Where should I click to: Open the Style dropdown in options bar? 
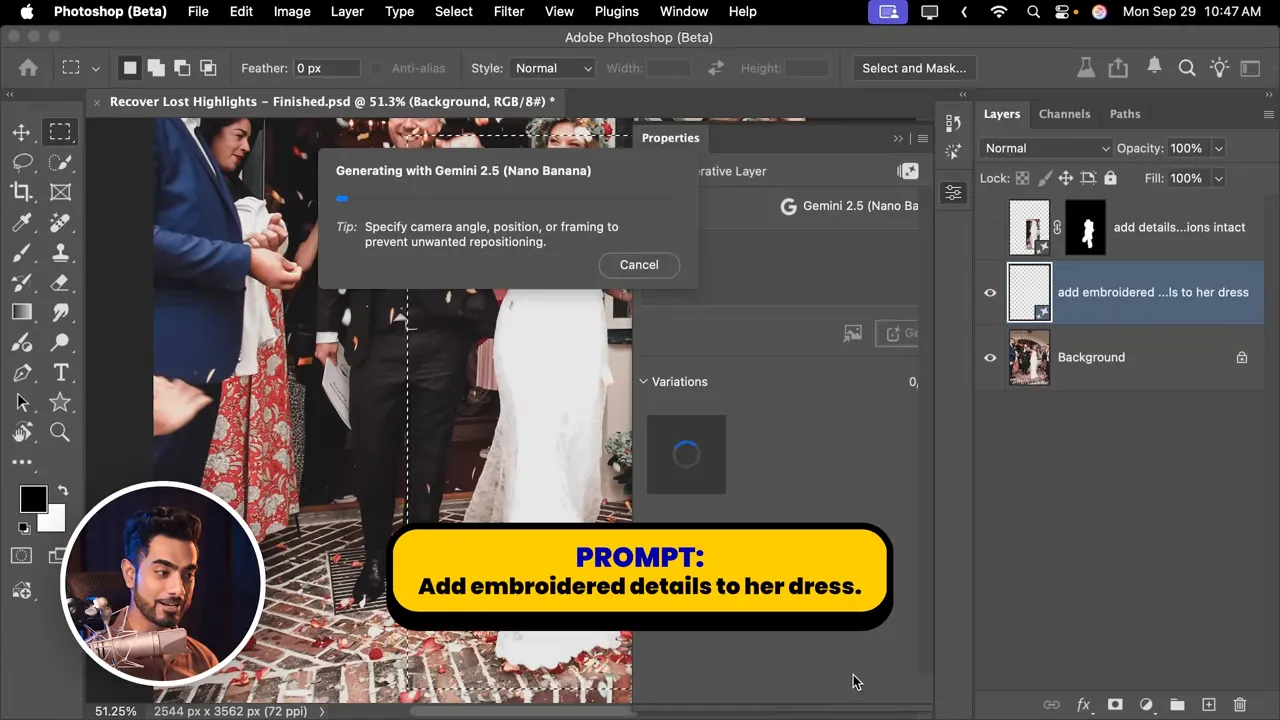click(x=553, y=68)
